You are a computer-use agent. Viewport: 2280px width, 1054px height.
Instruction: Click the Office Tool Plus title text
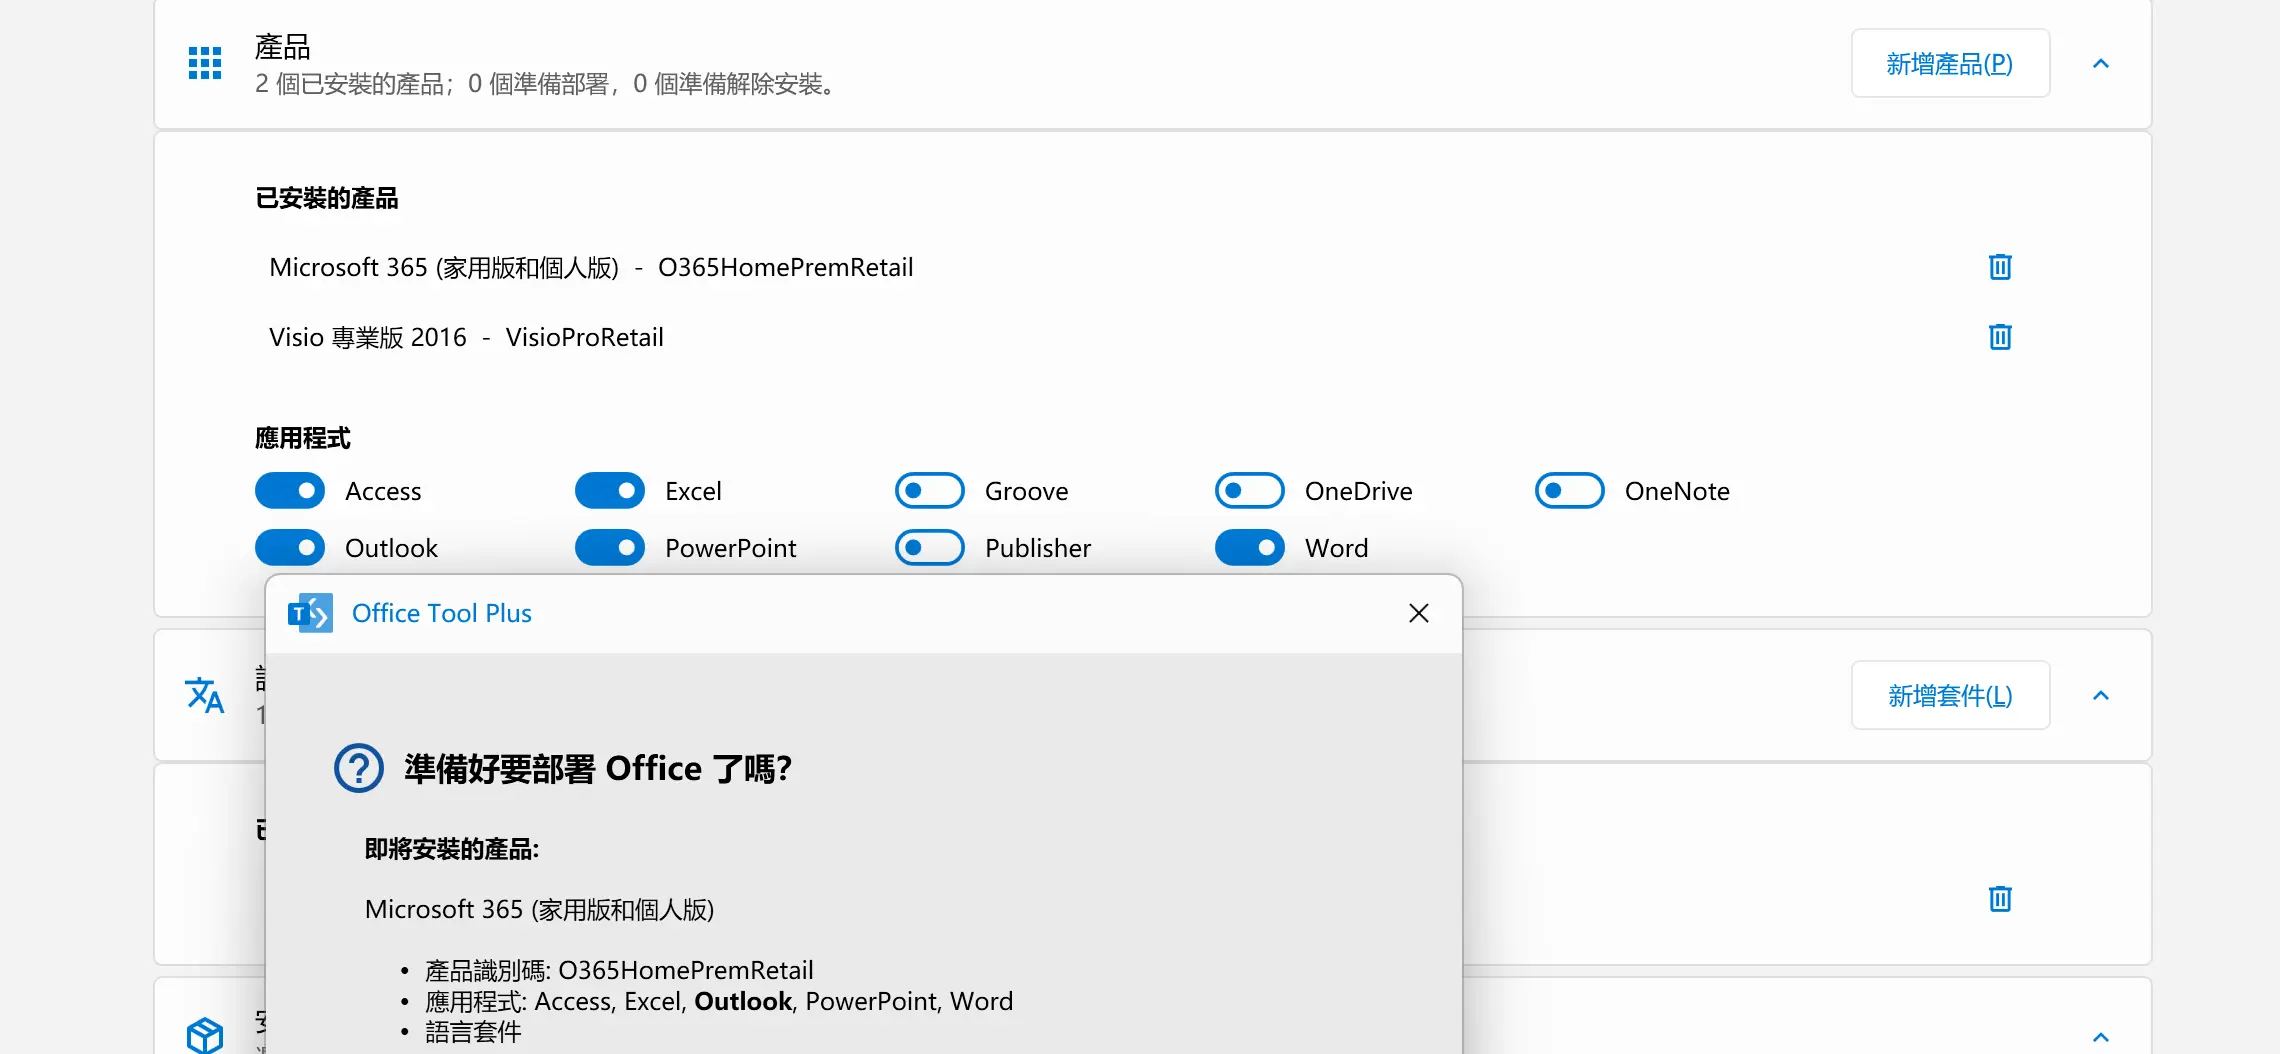[442, 613]
